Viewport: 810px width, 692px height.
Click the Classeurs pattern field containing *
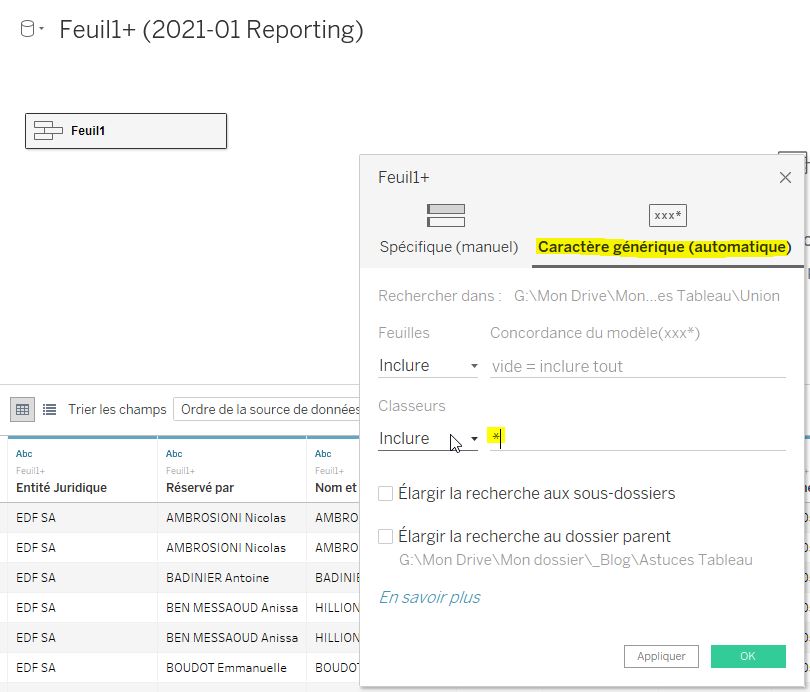637,438
